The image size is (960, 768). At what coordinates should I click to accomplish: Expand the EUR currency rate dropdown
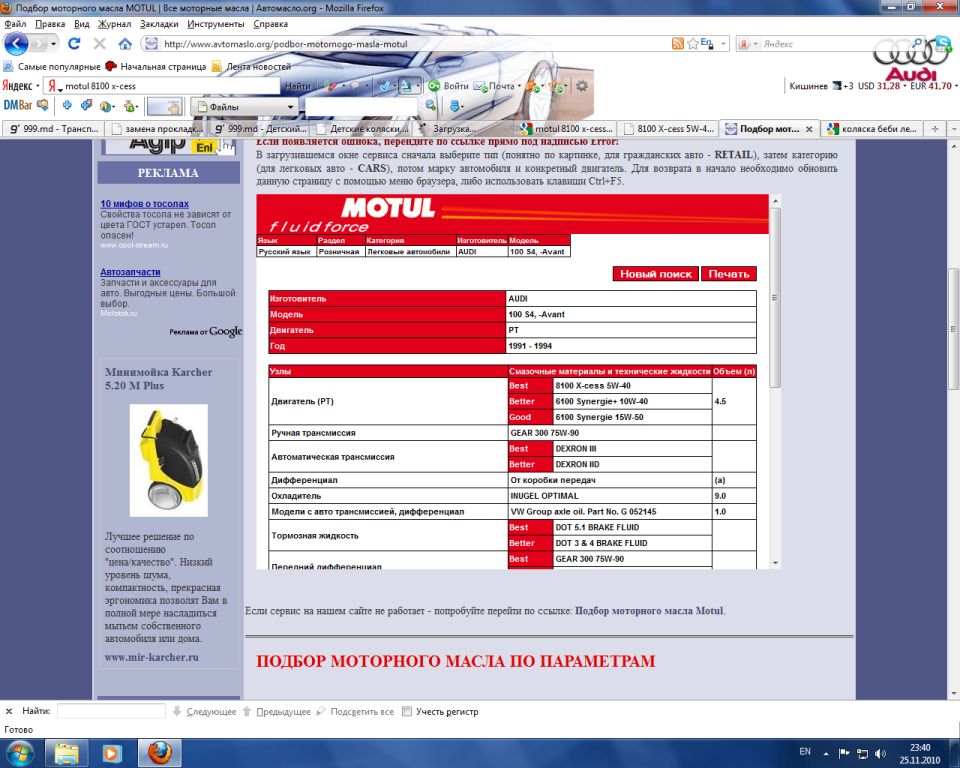click(x=955, y=86)
